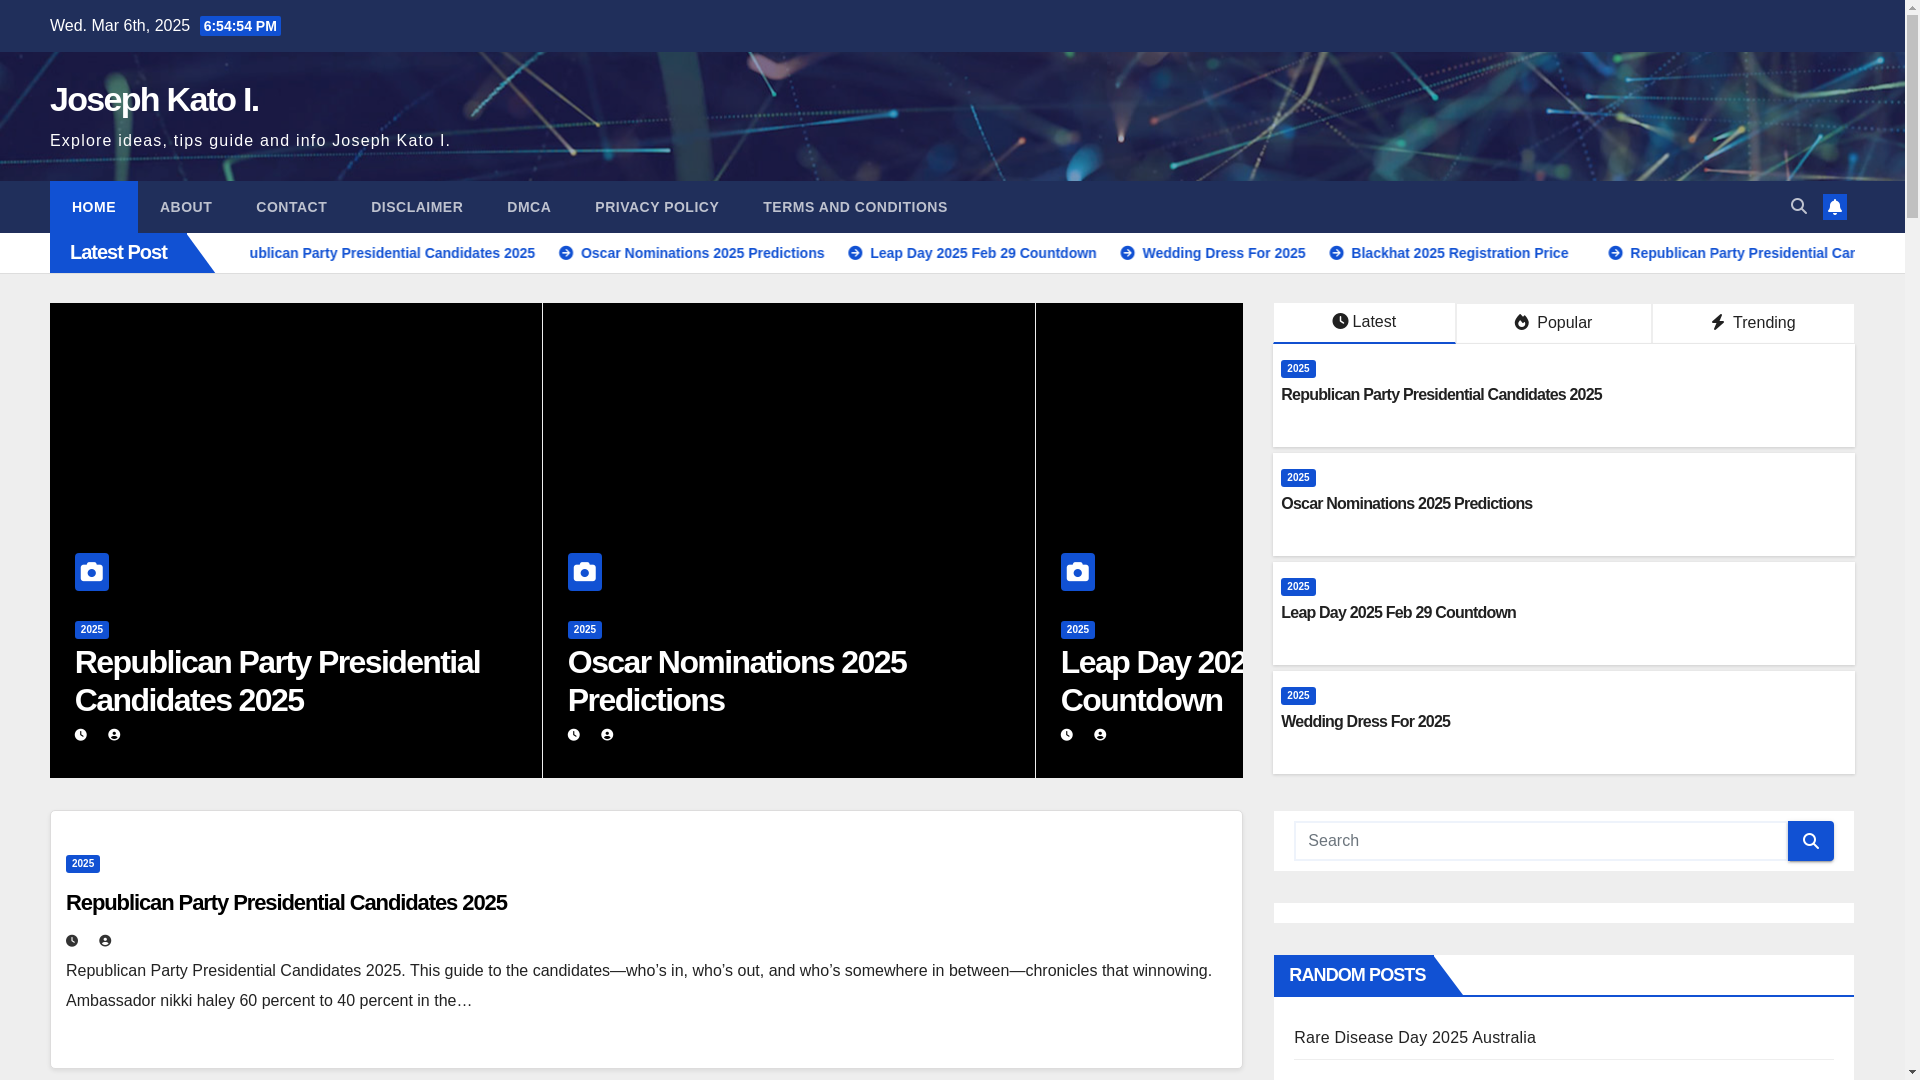Open Oscar Nominations 2025 Predictions slide title
1920x1080 pixels.
[737, 681]
